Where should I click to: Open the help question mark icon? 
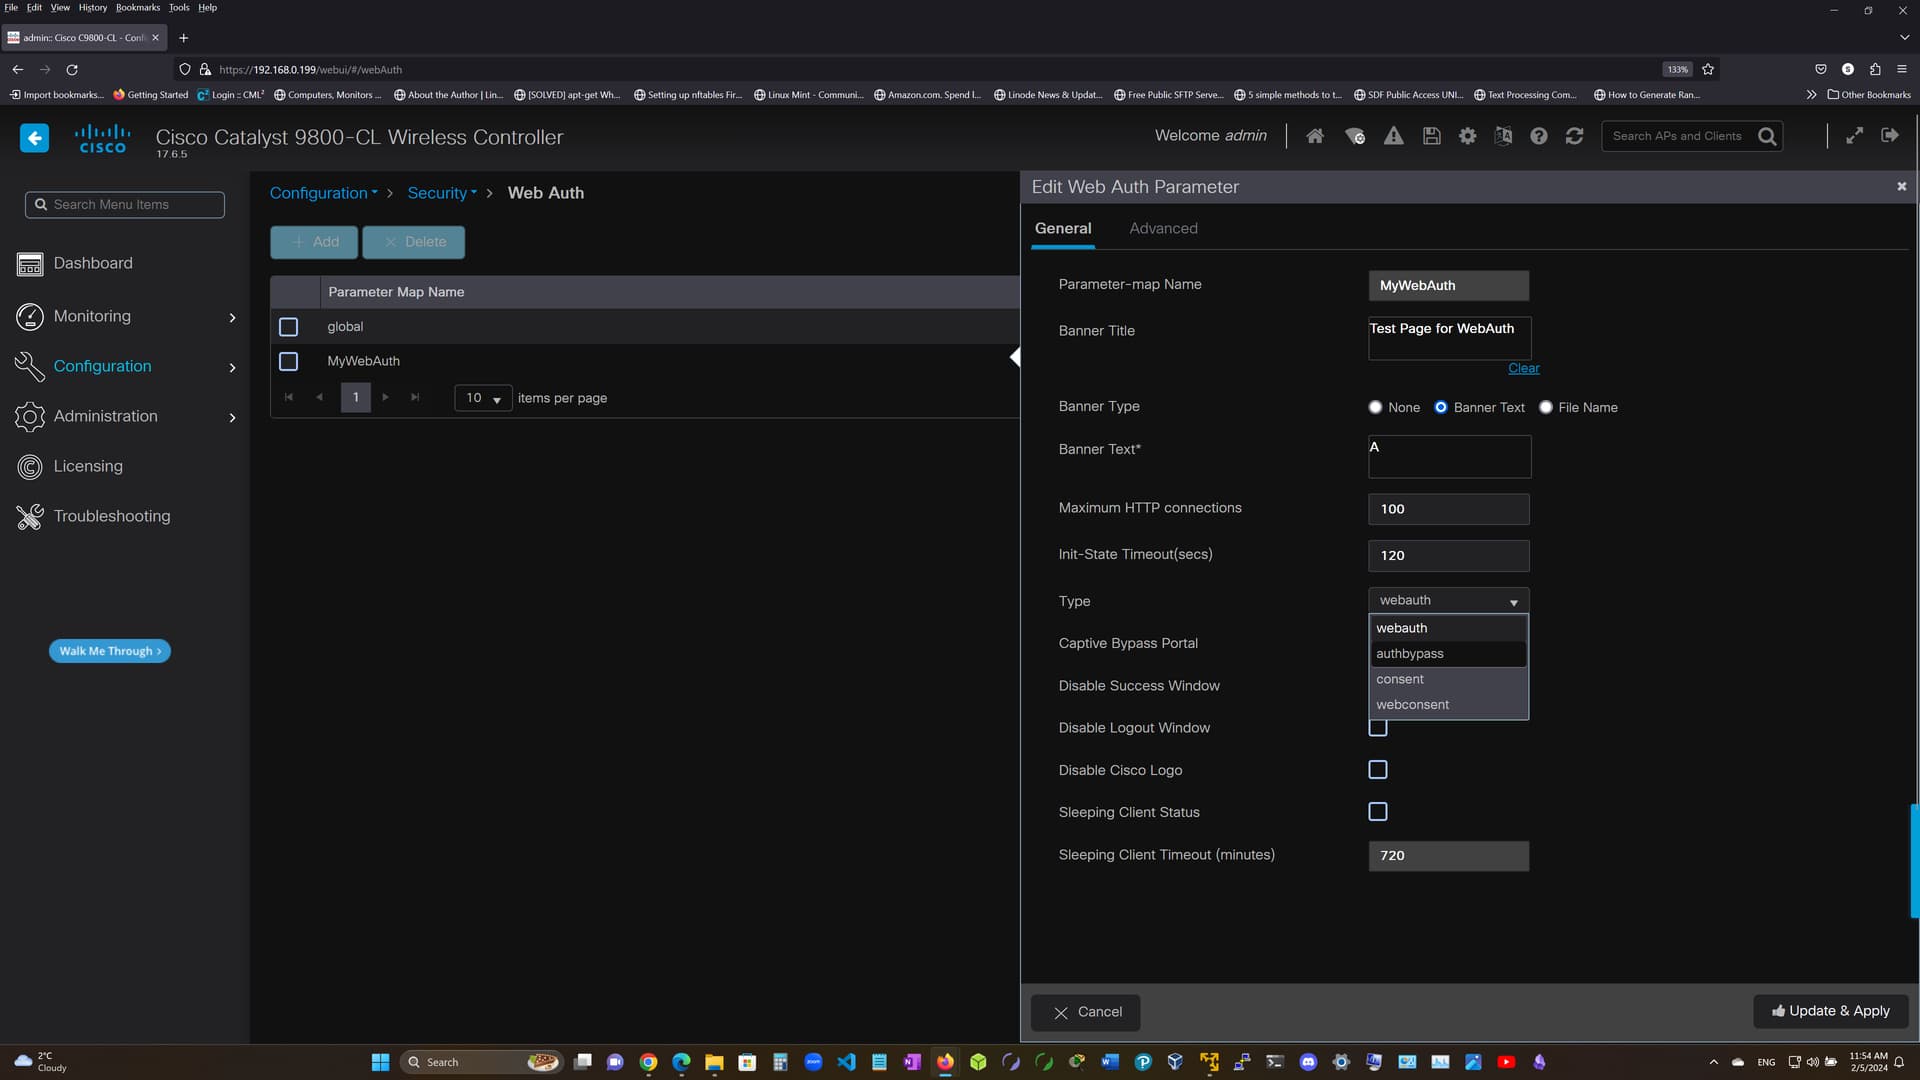pos(1539,136)
